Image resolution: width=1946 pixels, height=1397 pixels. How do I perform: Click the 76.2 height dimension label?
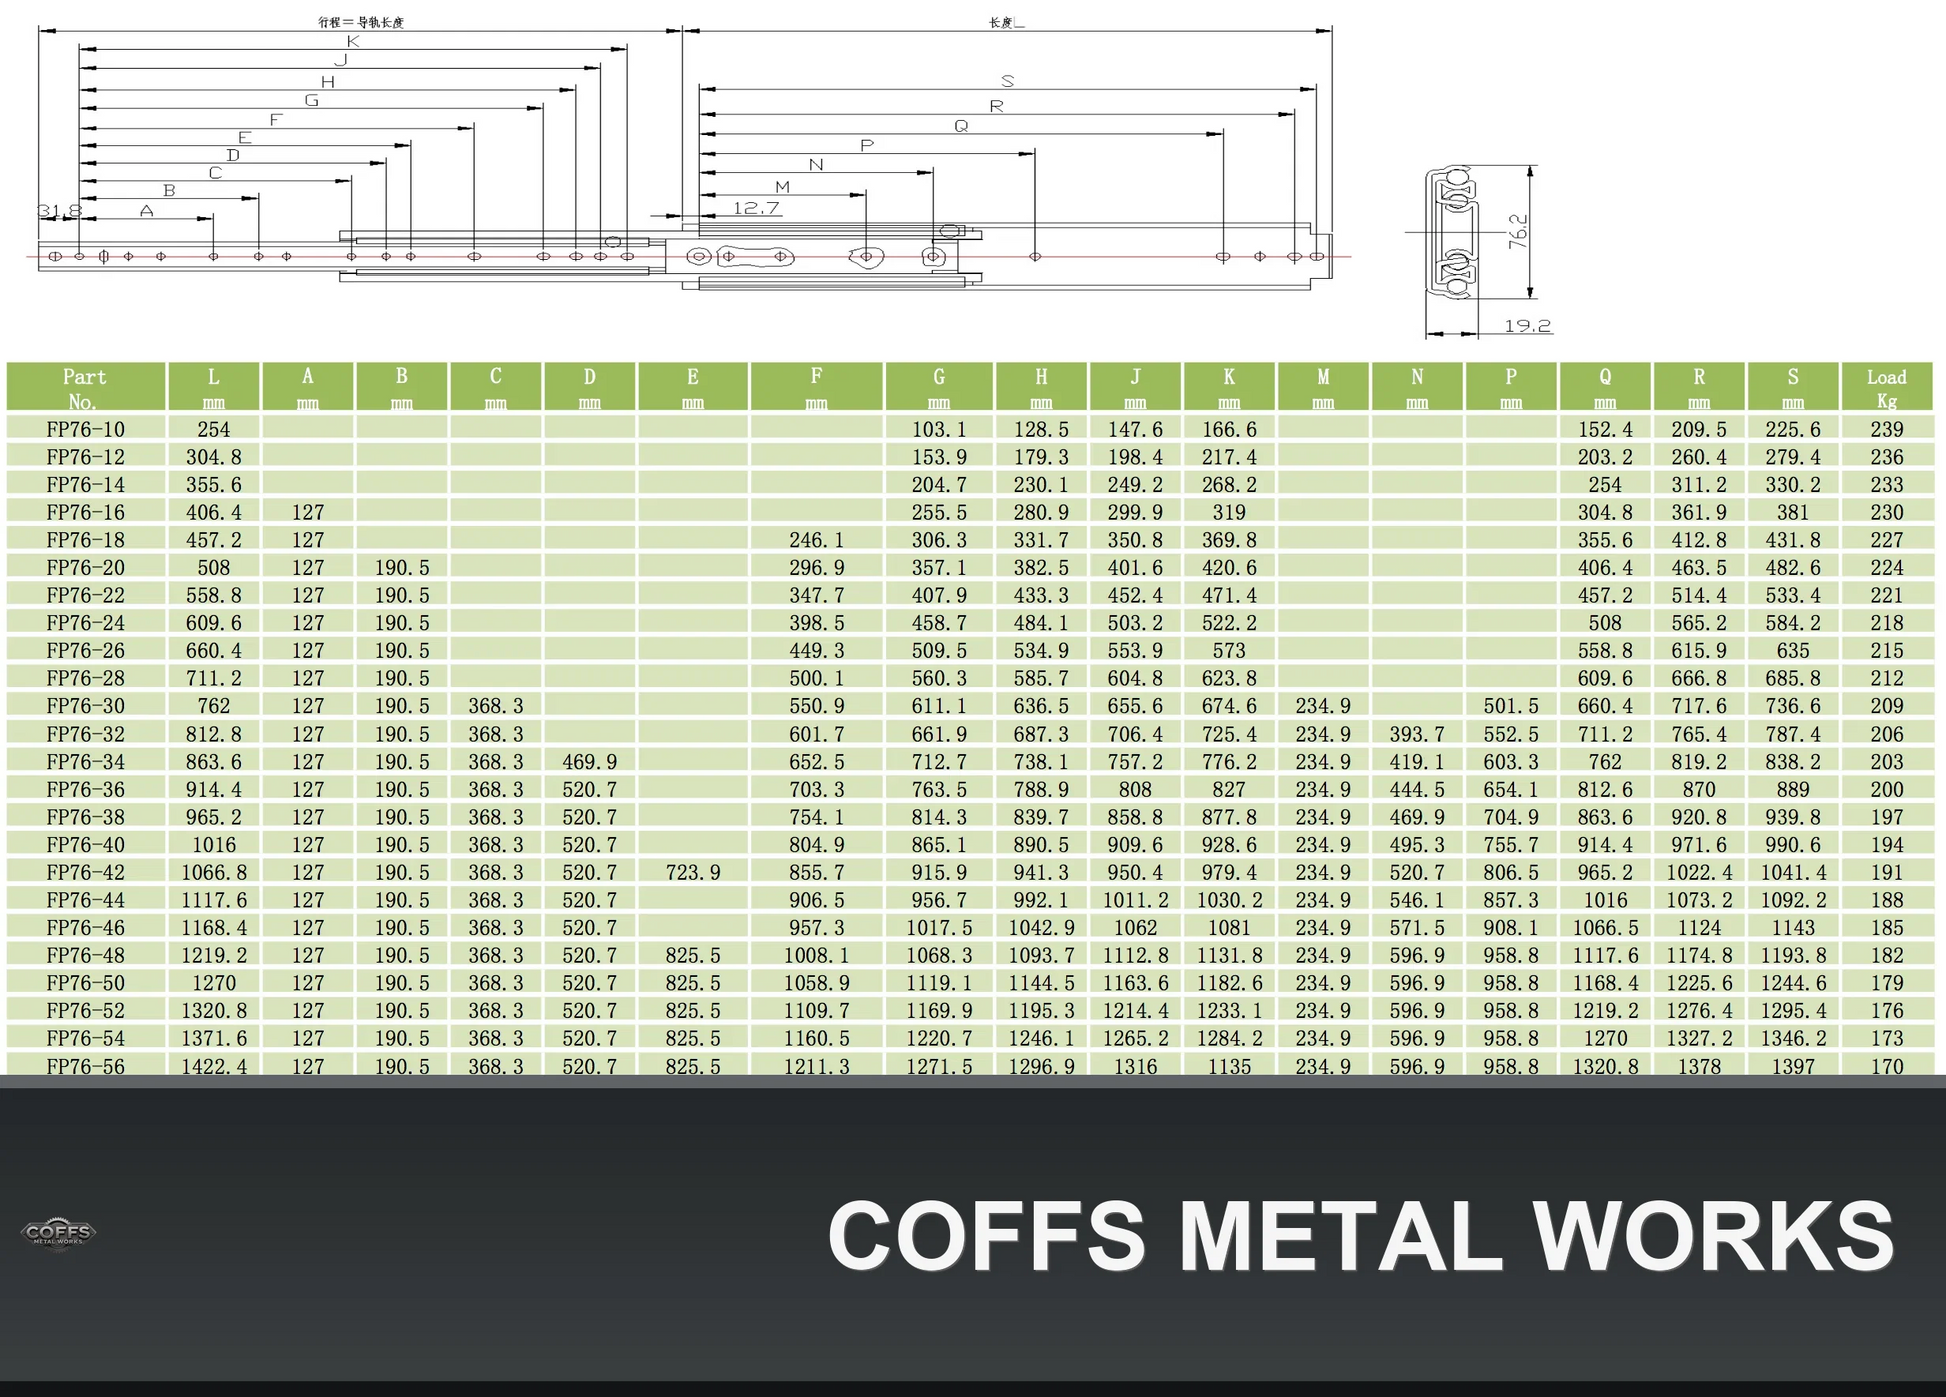(x=1518, y=231)
